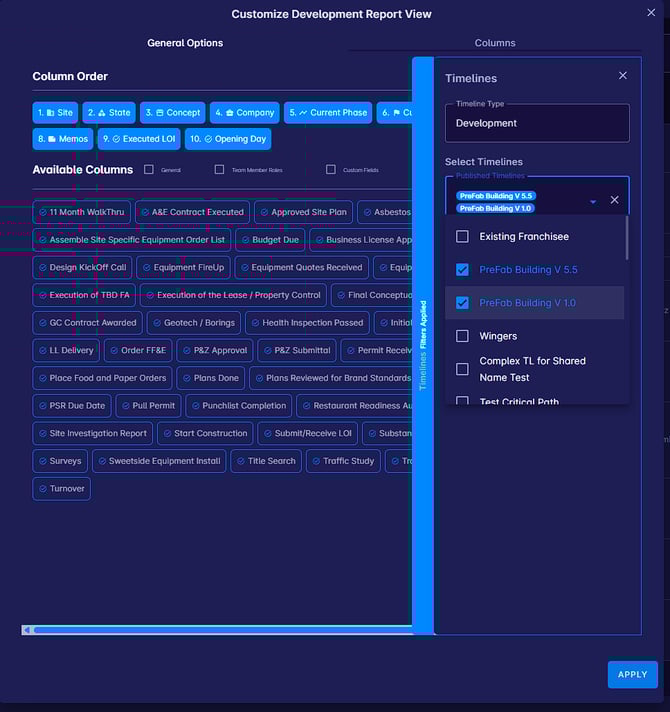Select the Opening Day column chip
The image size is (670, 712).
coord(227,139)
